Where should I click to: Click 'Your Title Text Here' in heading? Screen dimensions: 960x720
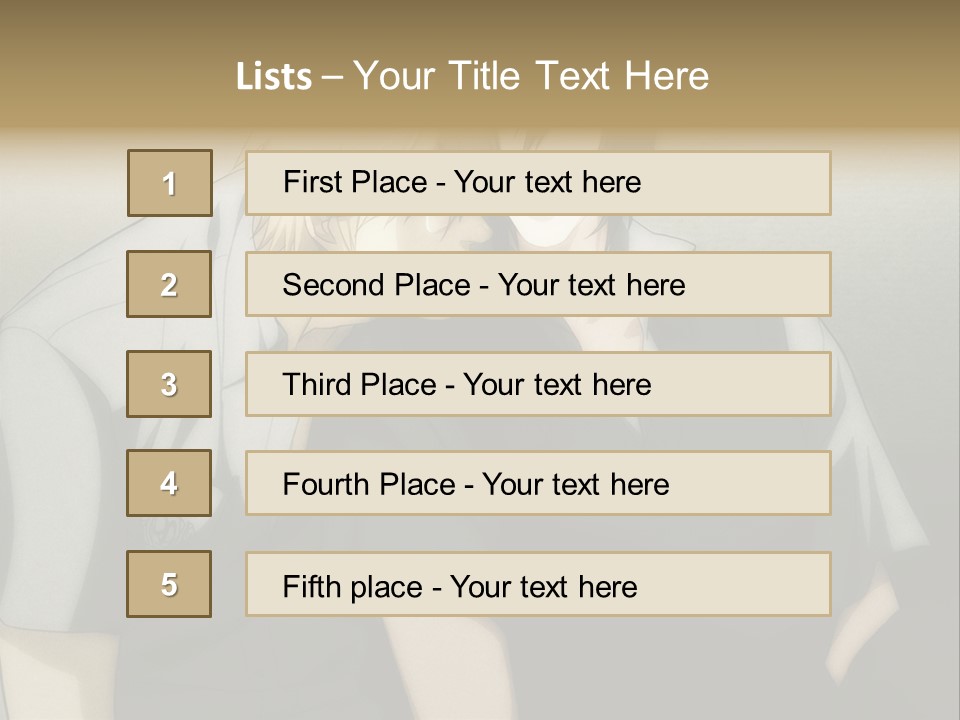(x=531, y=76)
